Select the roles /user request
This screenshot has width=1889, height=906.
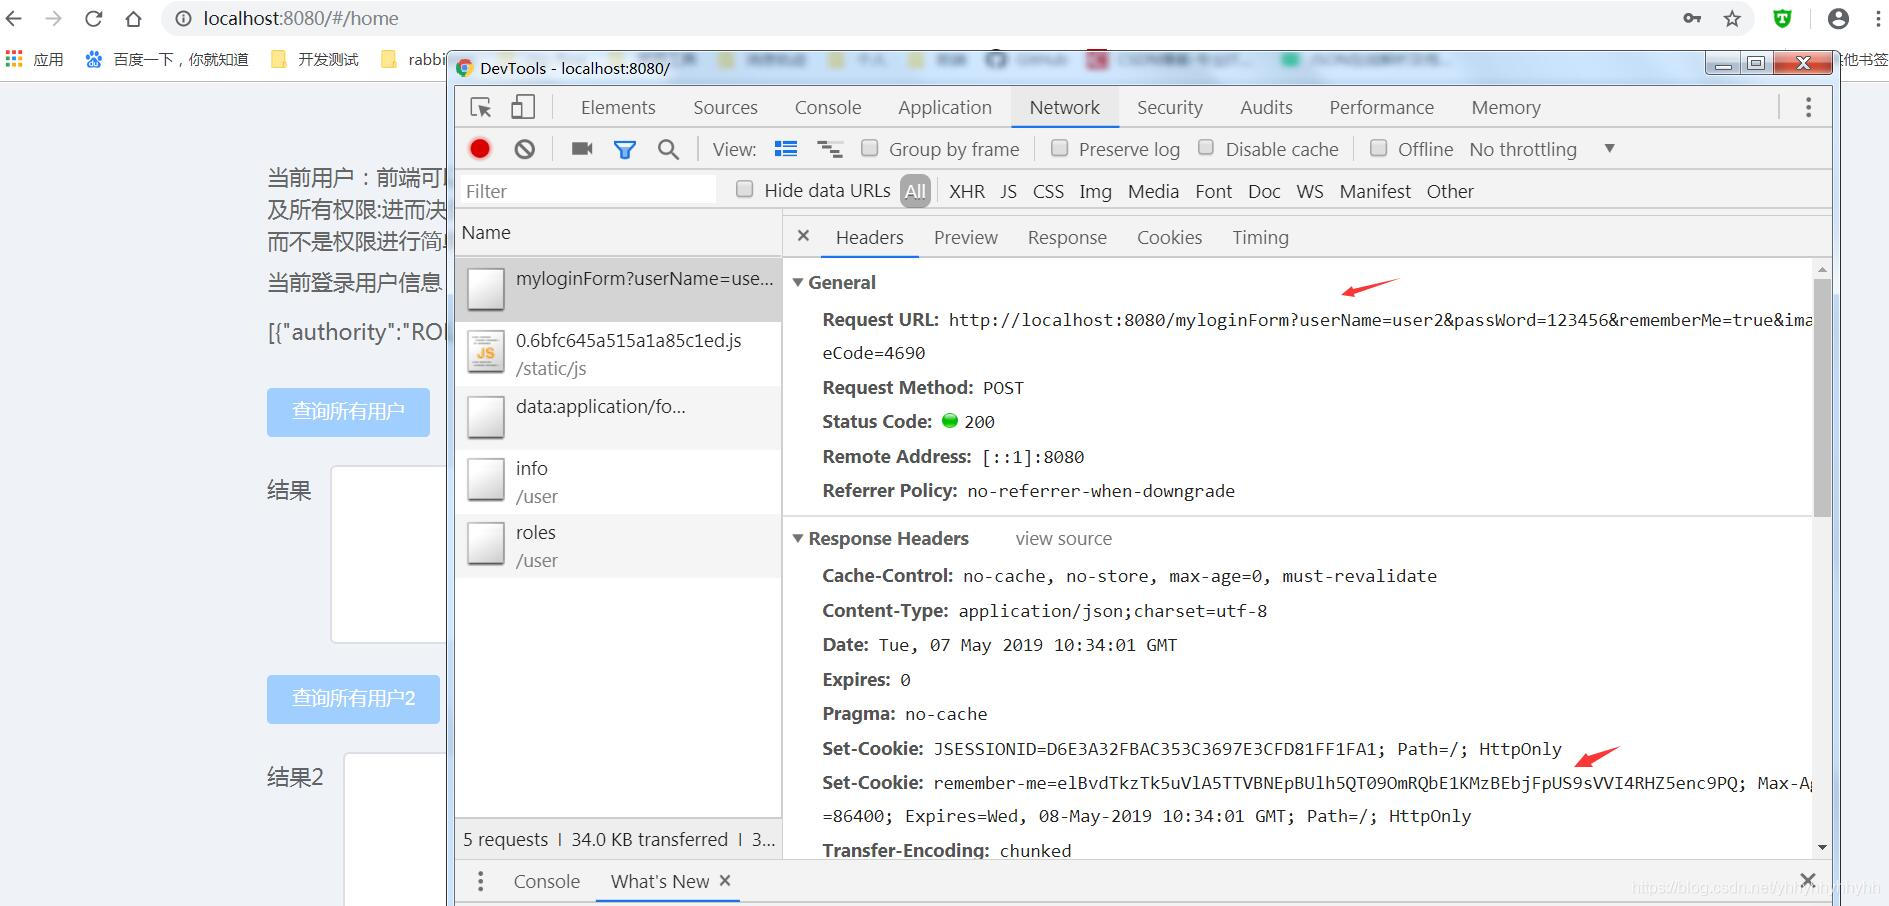tap(618, 546)
